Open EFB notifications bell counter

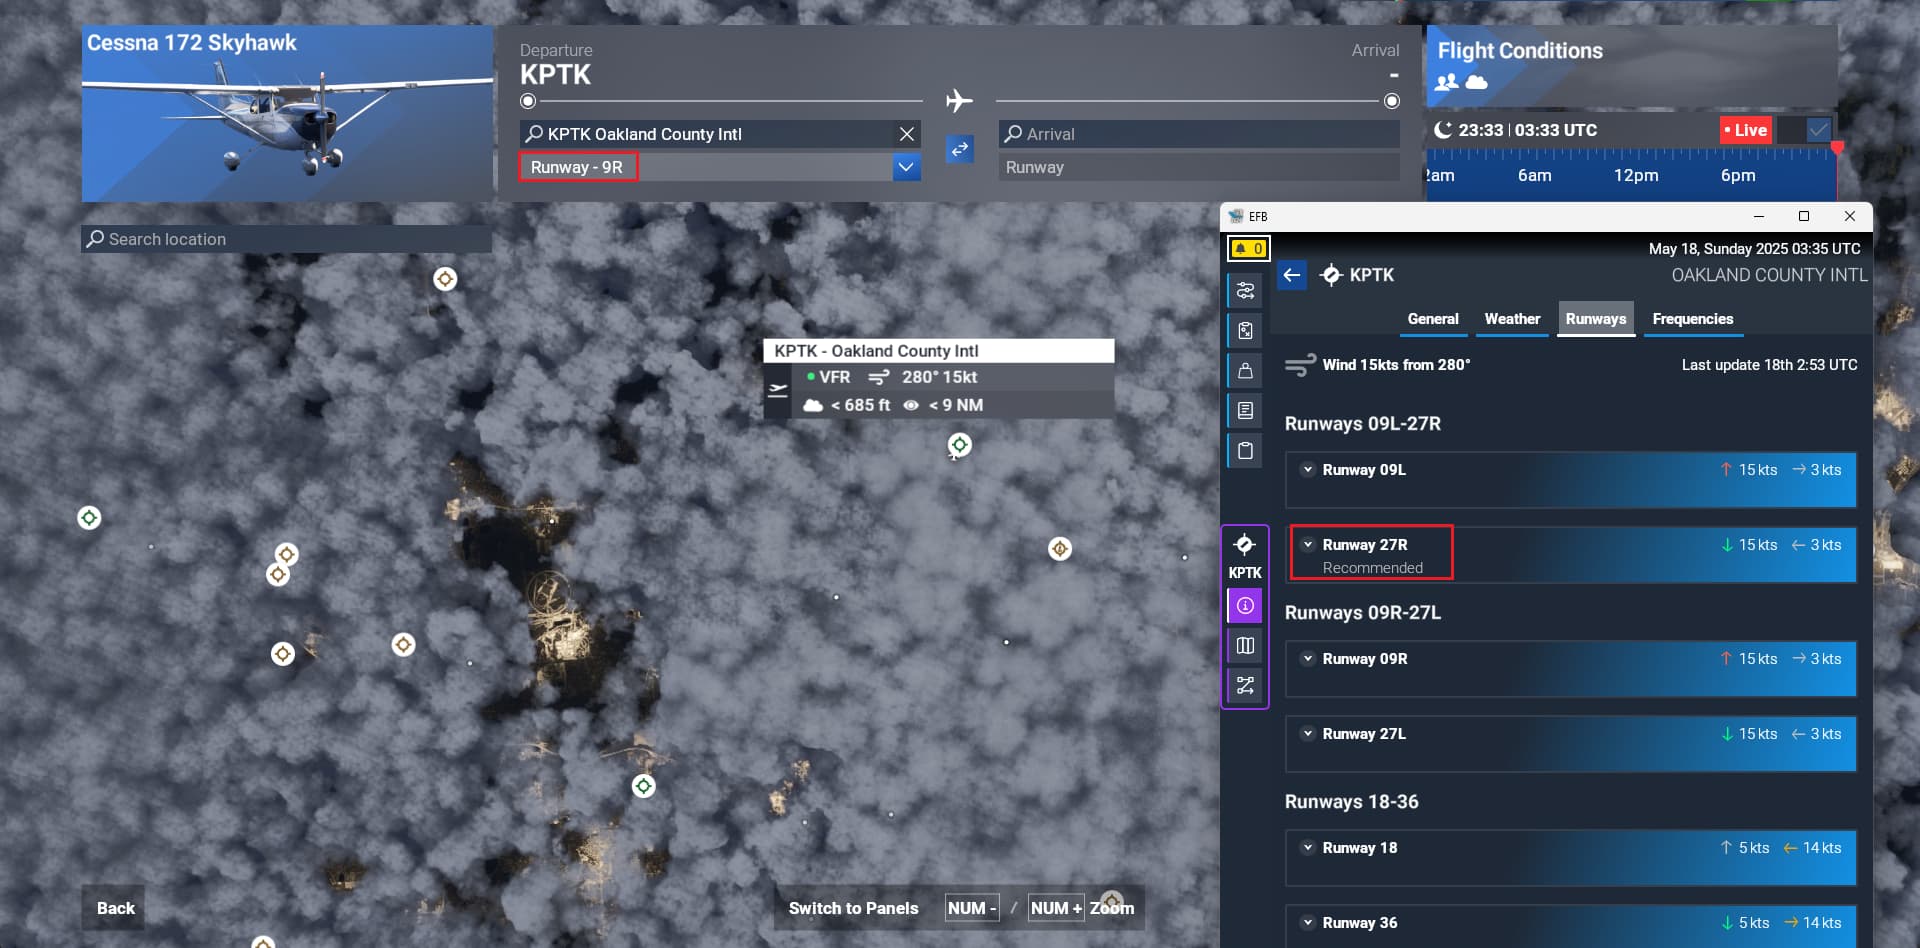1248,248
